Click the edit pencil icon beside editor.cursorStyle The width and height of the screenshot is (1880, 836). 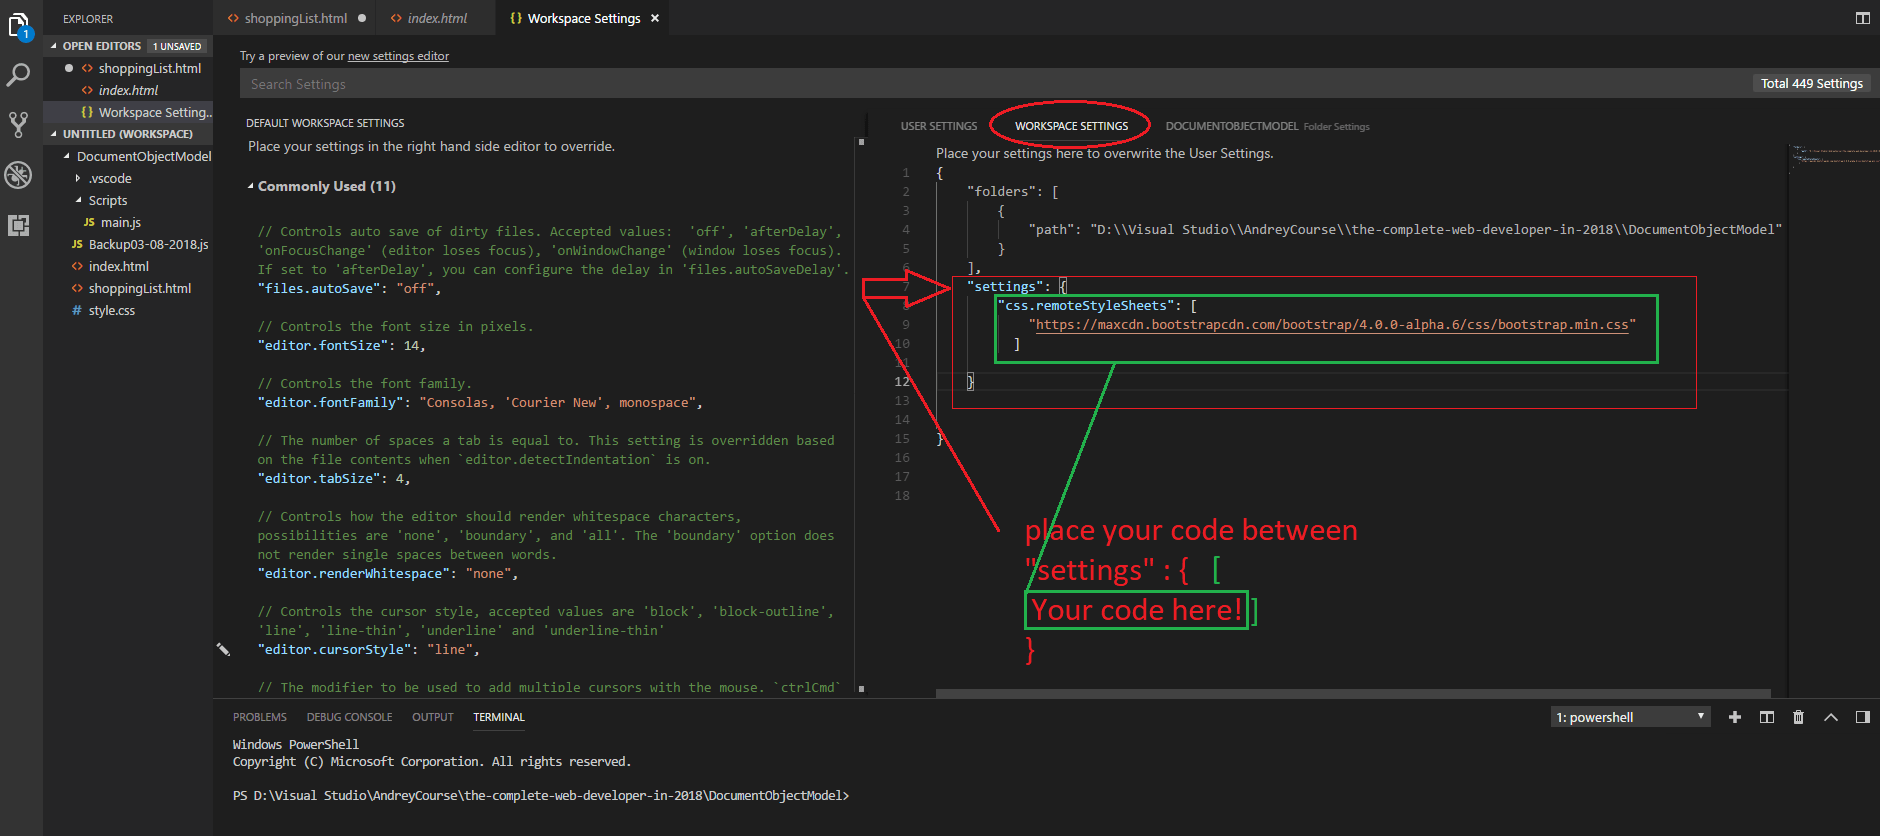tap(223, 650)
